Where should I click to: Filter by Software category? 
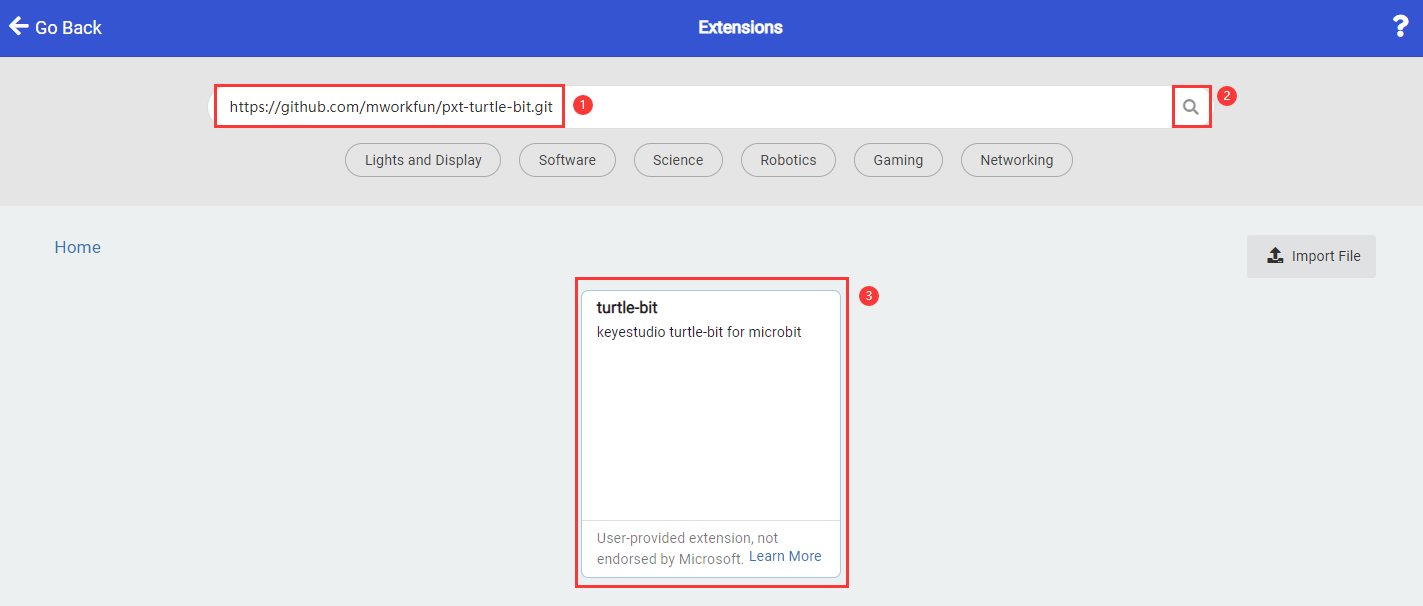[567, 160]
